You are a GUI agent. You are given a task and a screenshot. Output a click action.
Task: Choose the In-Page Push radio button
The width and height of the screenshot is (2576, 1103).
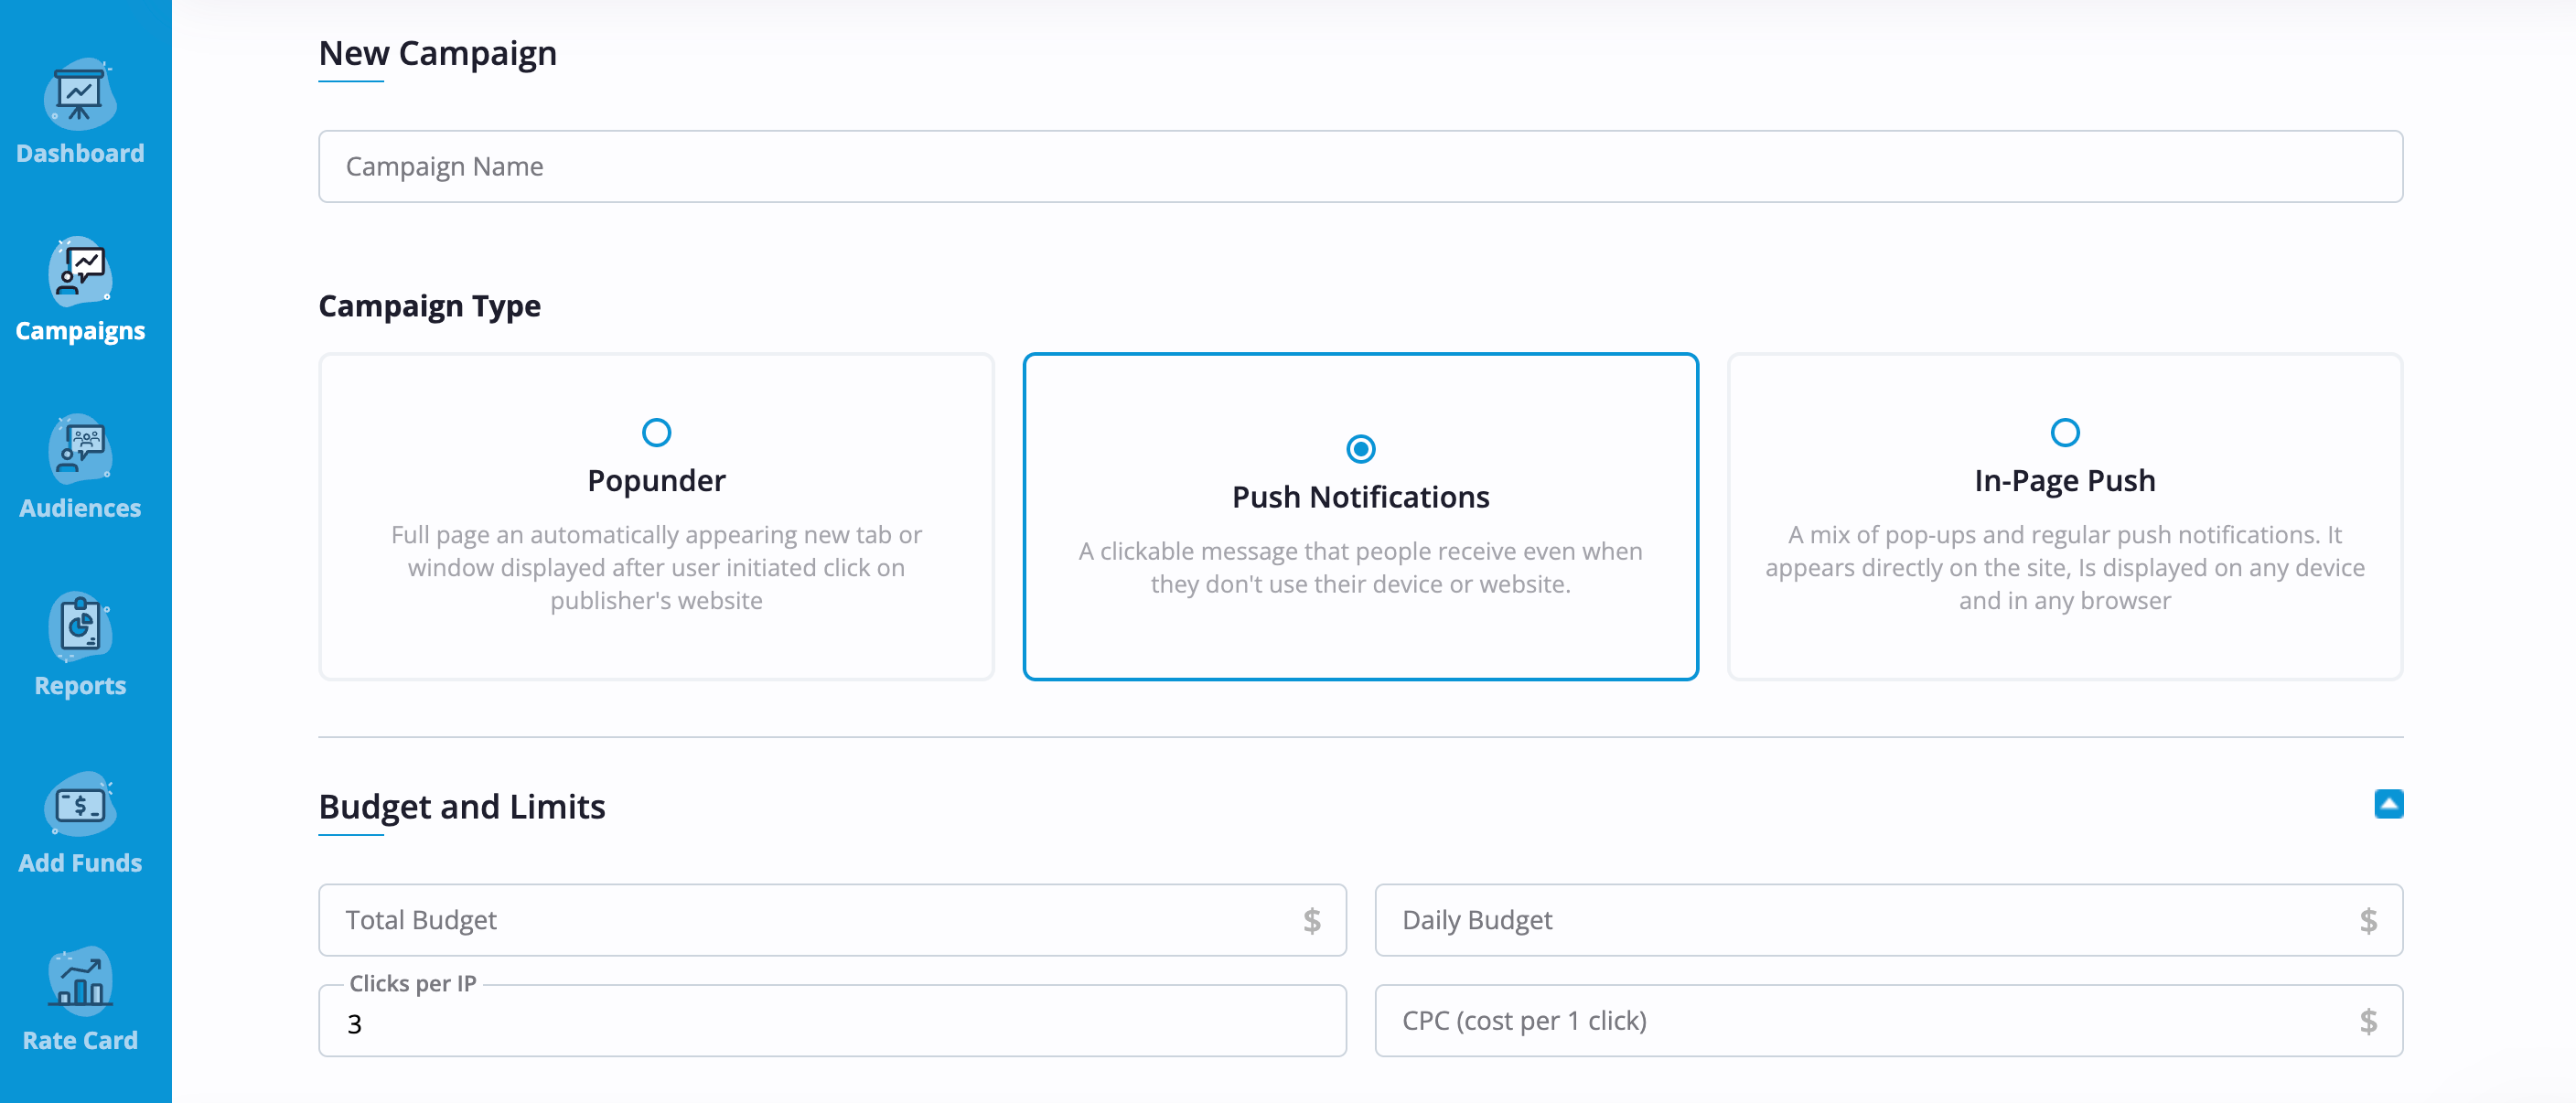point(2065,432)
